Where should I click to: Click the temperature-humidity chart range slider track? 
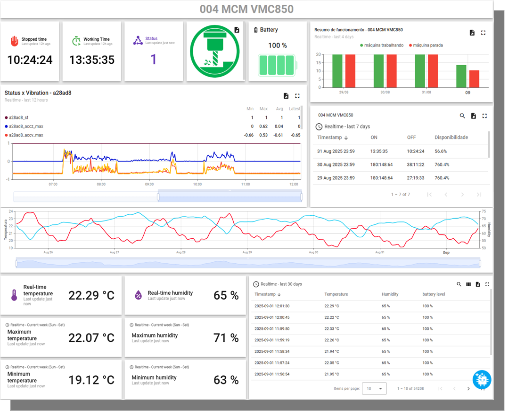248,263
